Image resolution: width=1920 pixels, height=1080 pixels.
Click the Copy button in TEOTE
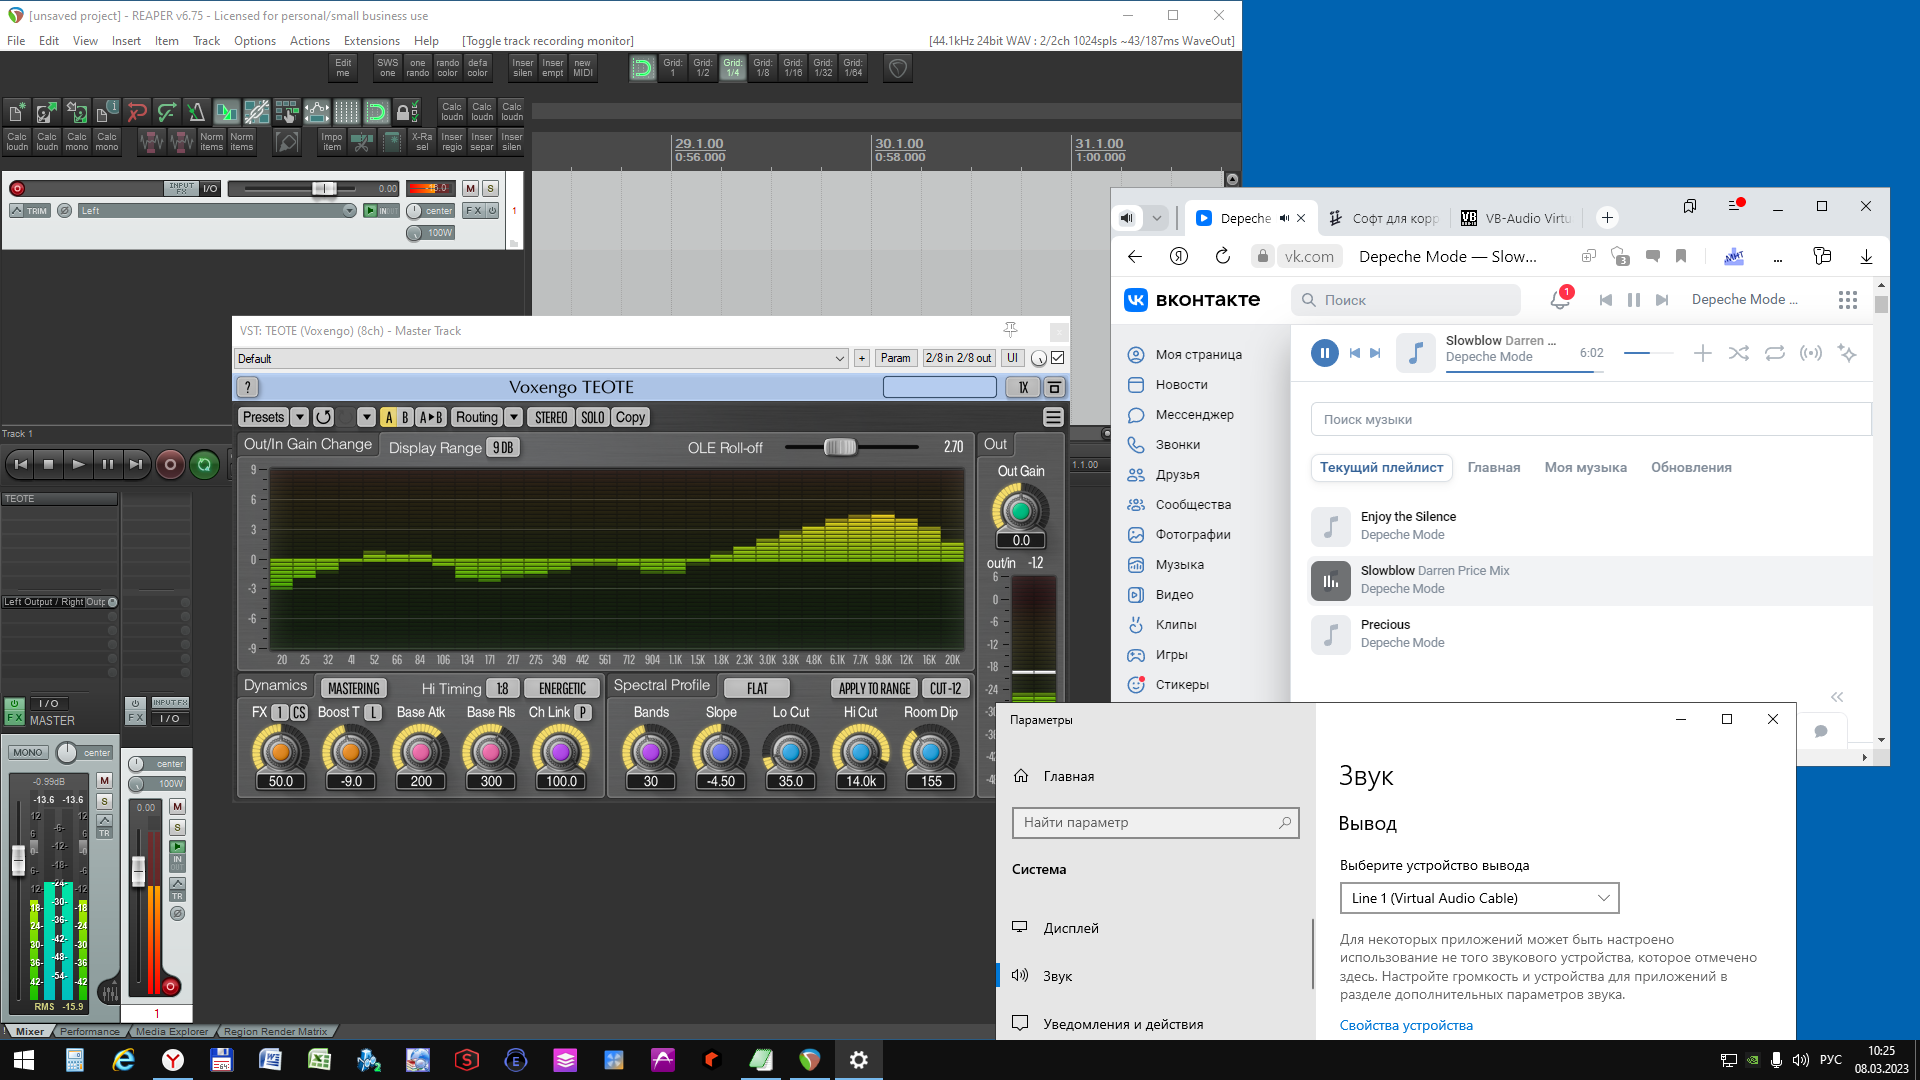click(x=630, y=417)
